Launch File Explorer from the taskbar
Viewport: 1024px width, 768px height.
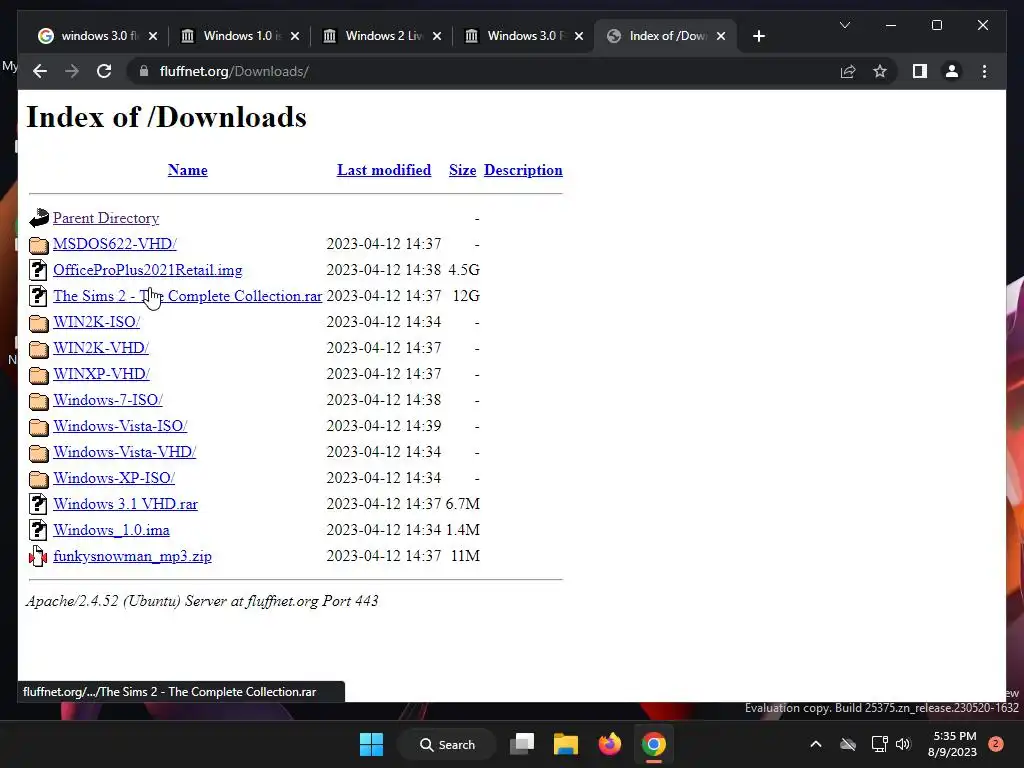point(566,744)
